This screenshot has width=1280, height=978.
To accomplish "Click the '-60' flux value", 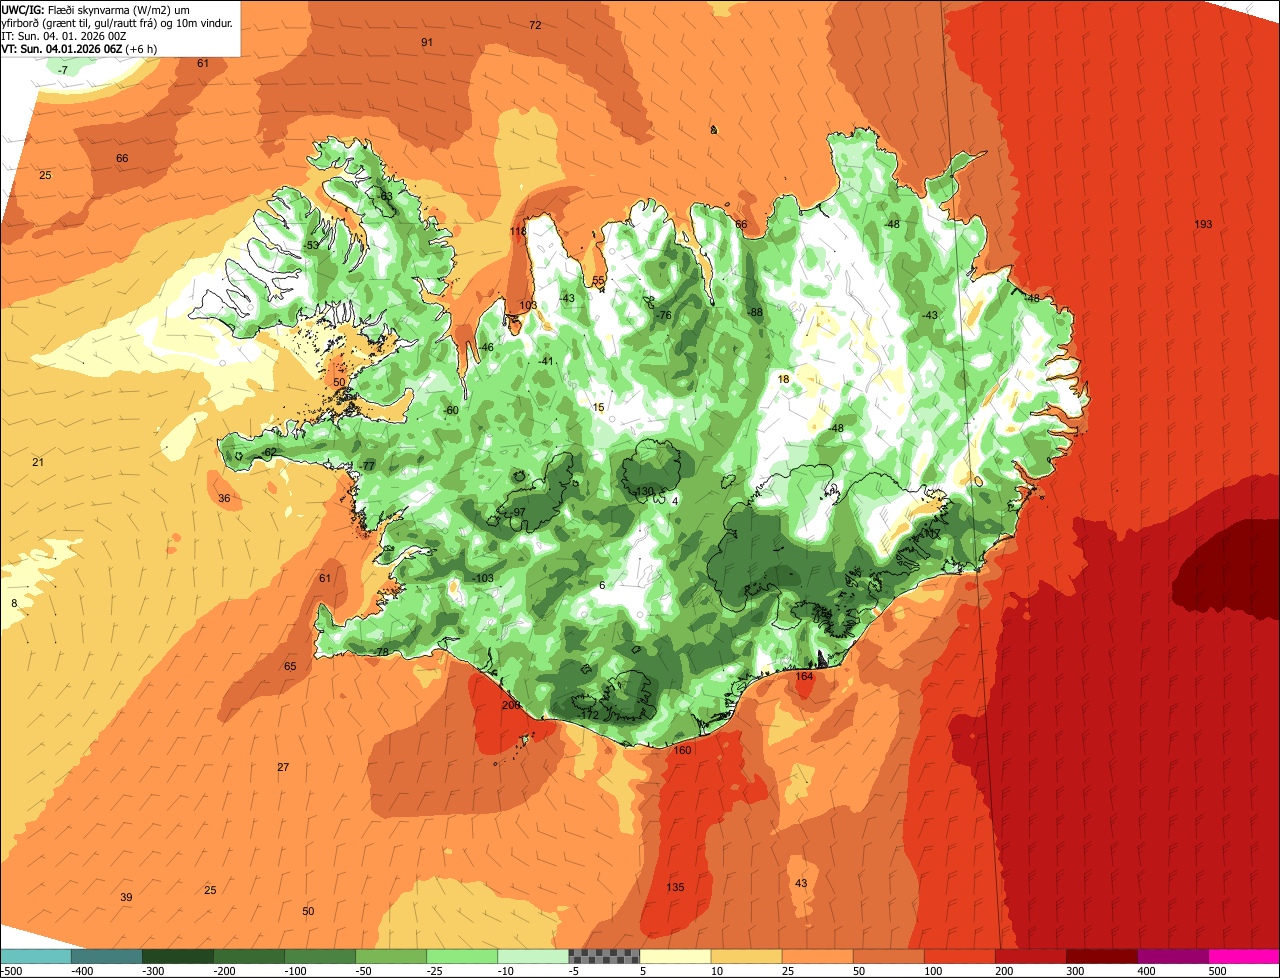I will [x=451, y=410].
